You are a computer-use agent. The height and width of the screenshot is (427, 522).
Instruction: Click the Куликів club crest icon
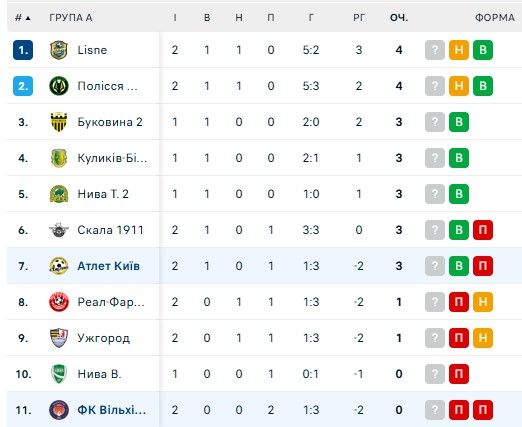(x=59, y=158)
